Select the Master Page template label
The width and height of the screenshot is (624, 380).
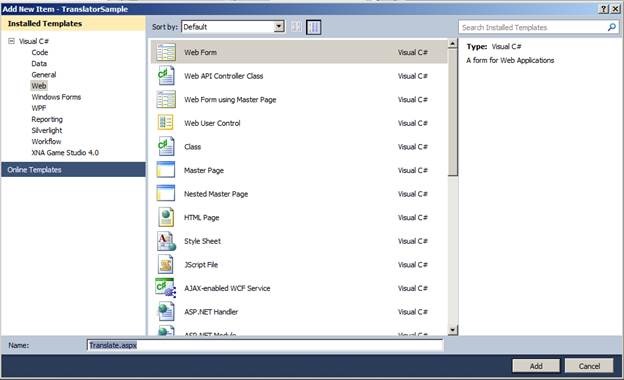coord(204,170)
